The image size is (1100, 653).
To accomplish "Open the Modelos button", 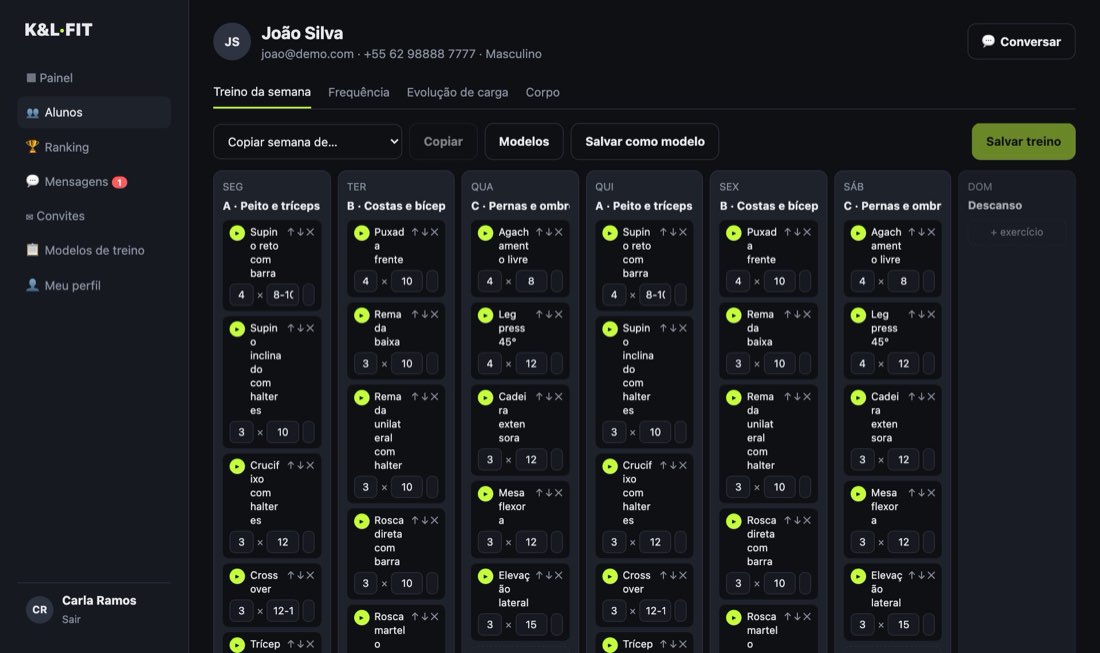I will point(523,142).
